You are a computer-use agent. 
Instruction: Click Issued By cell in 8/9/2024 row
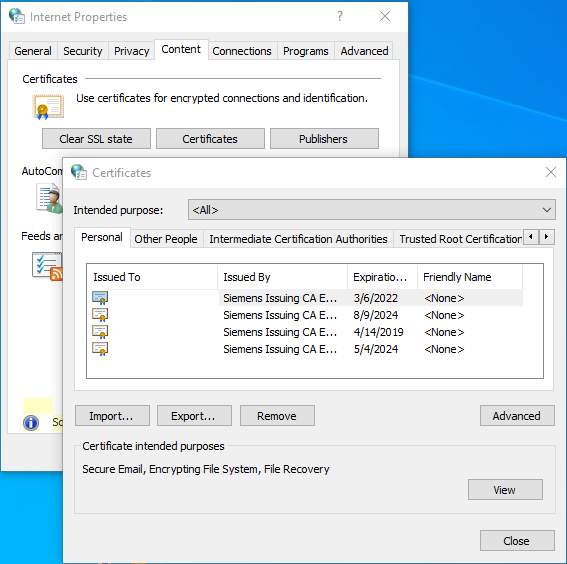[x=280, y=315]
